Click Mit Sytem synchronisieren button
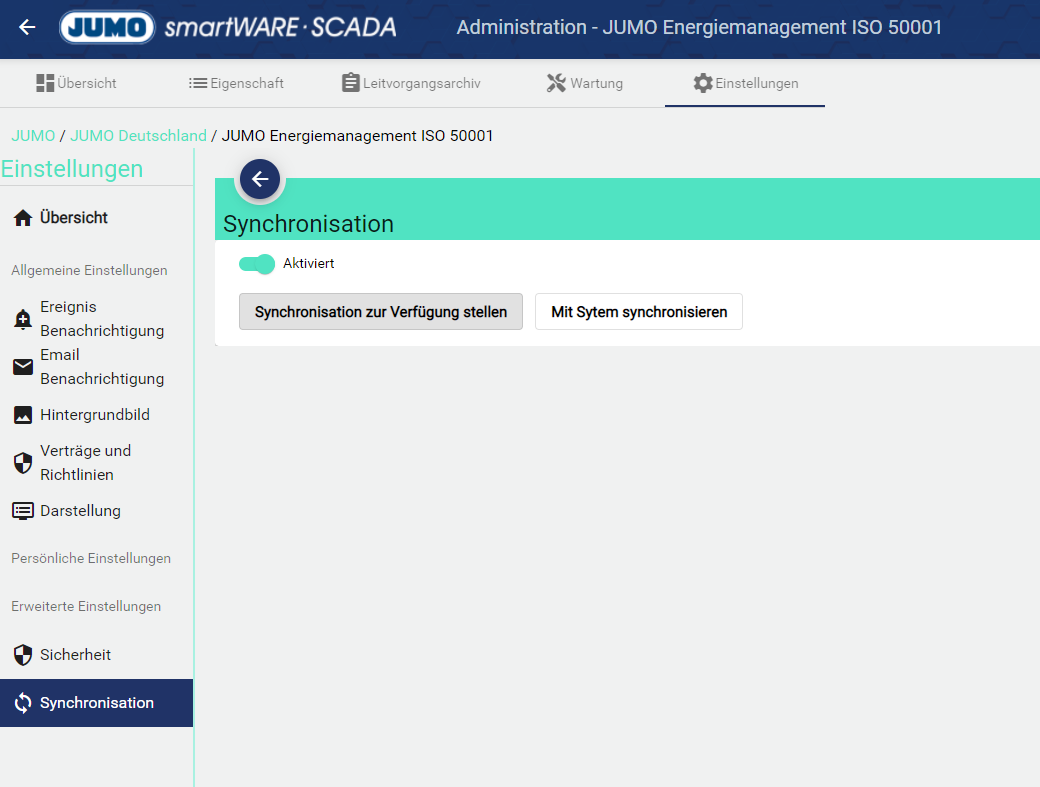This screenshot has height=787, width=1040. click(x=638, y=312)
